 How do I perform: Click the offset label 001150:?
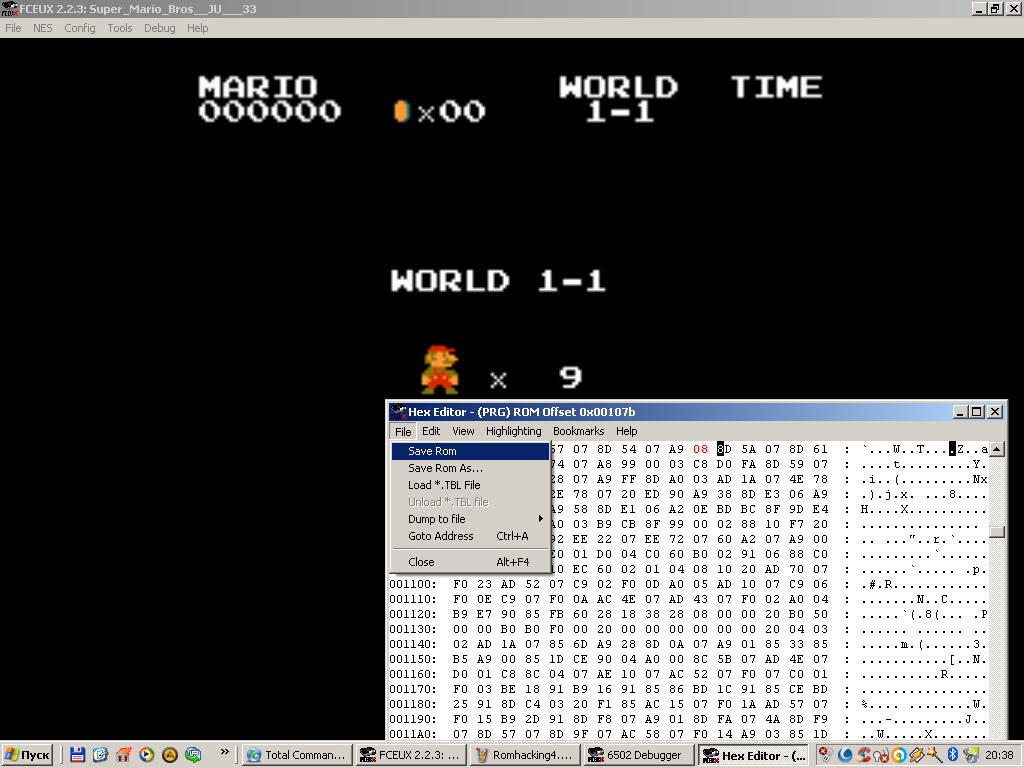tap(413, 660)
